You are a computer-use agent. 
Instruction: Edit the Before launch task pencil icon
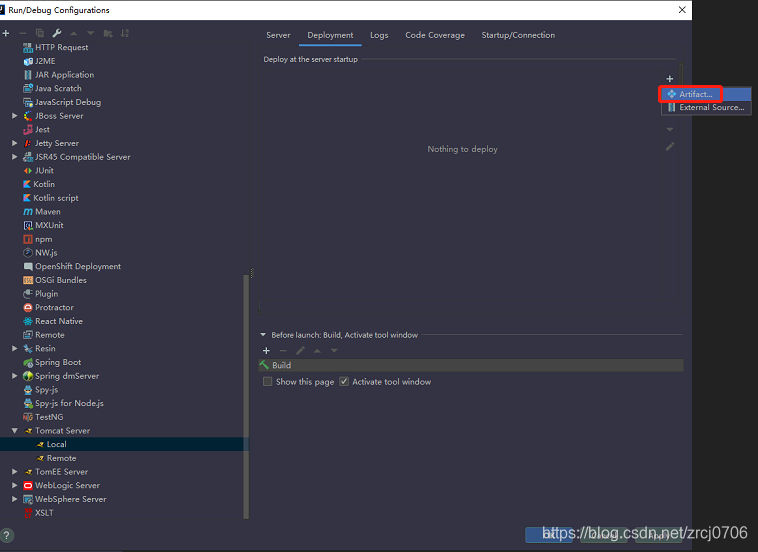[300, 350]
